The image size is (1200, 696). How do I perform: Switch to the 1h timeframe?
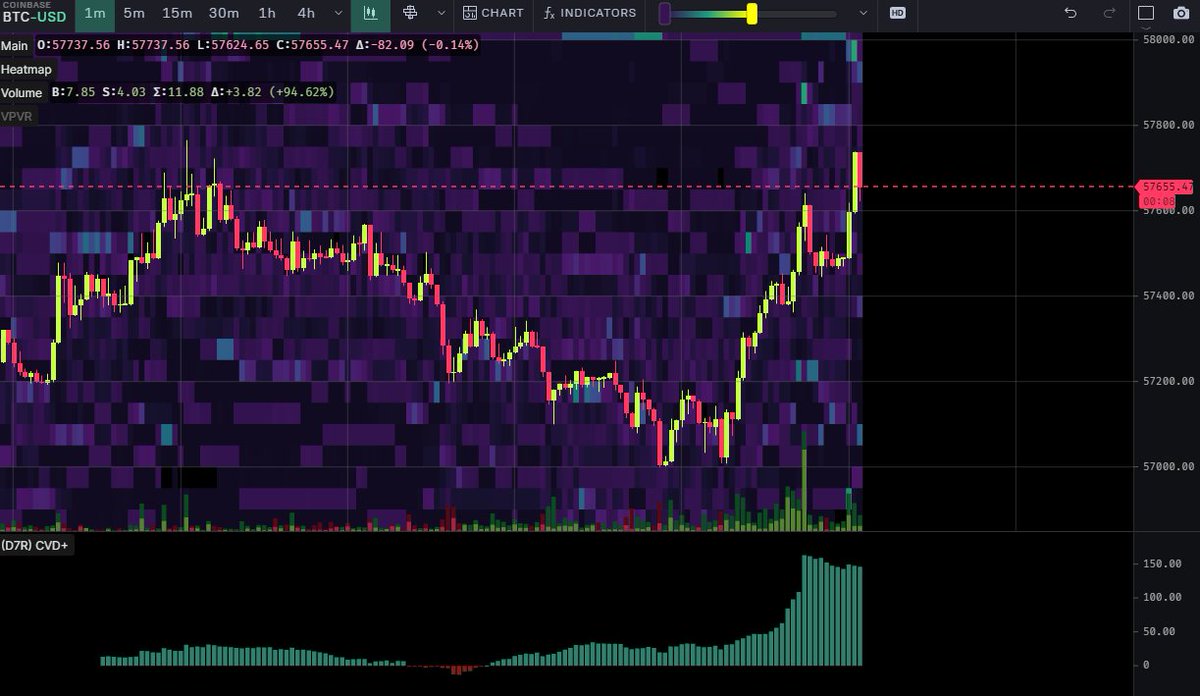[x=267, y=13]
